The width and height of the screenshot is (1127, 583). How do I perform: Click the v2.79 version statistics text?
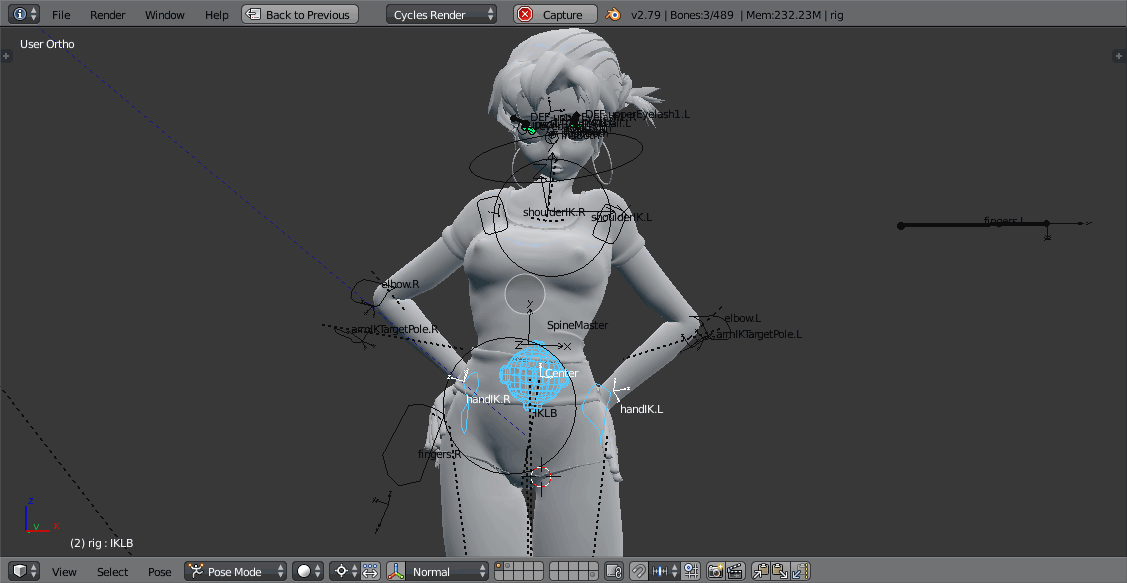pyautogui.click(x=737, y=15)
